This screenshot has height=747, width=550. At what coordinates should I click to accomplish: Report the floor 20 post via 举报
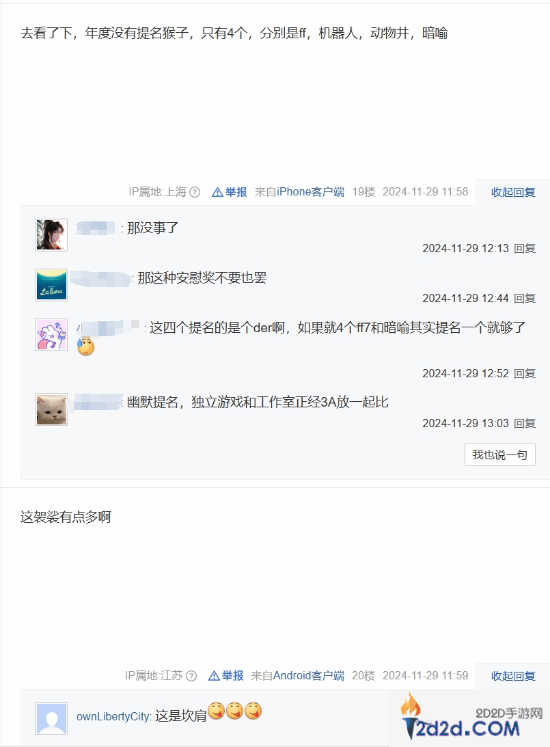pyautogui.click(x=233, y=676)
